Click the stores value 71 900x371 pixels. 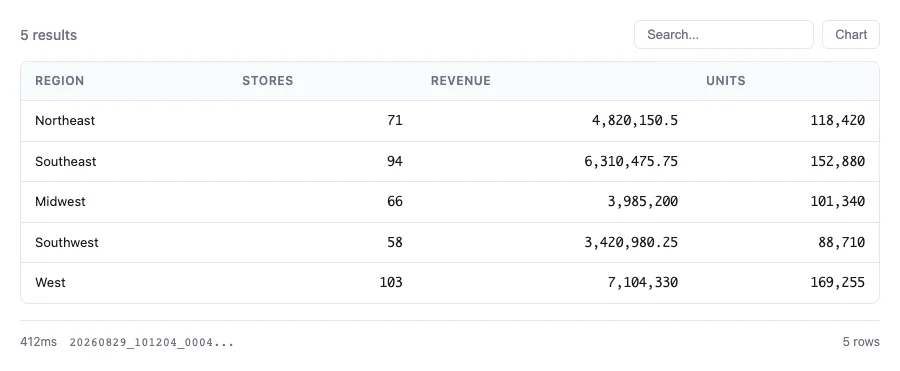click(394, 121)
